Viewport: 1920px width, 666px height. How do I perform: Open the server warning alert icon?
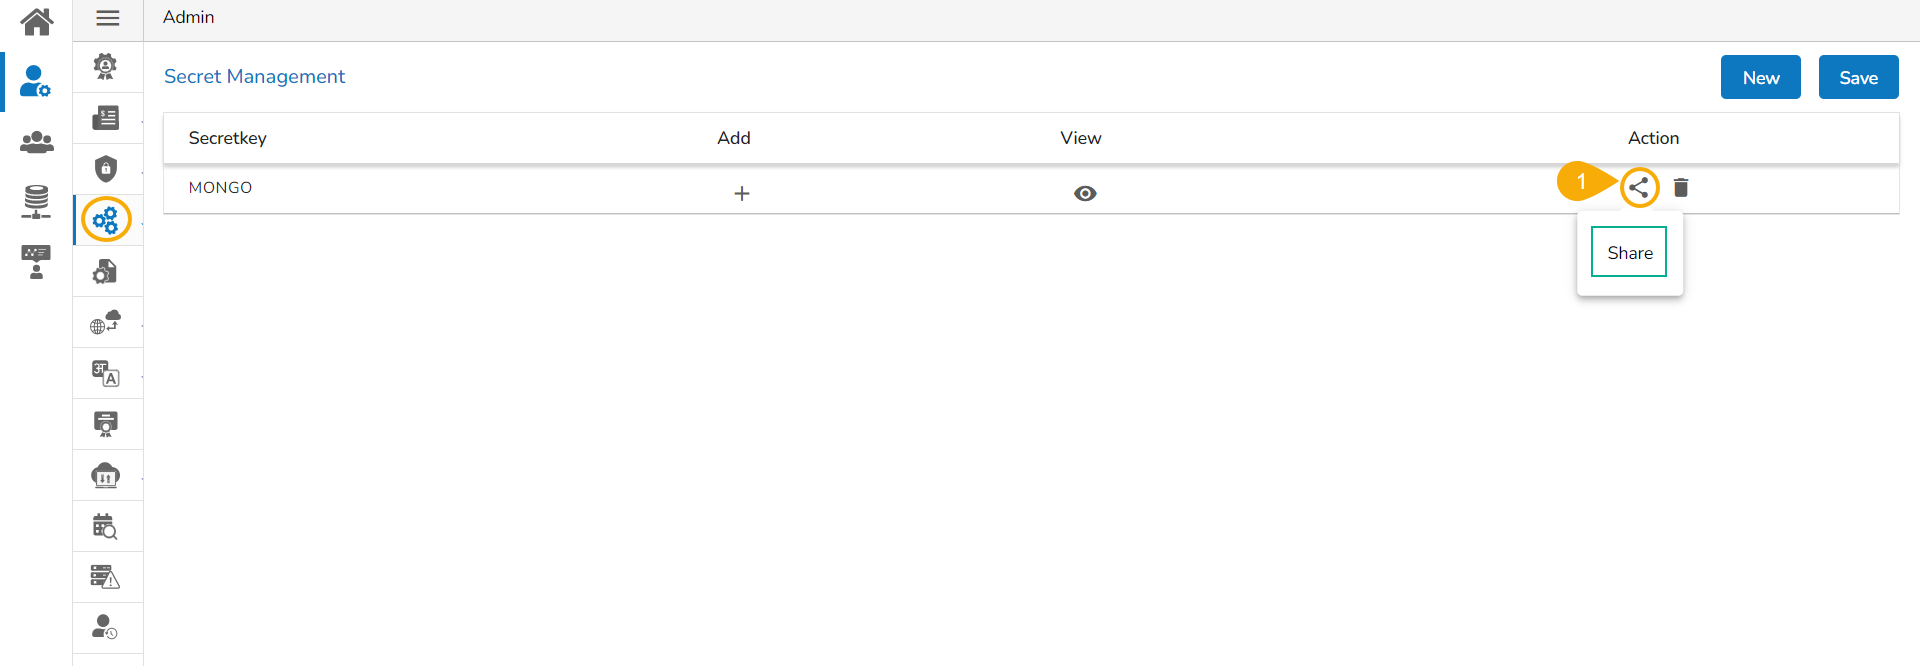coord(105,577)
